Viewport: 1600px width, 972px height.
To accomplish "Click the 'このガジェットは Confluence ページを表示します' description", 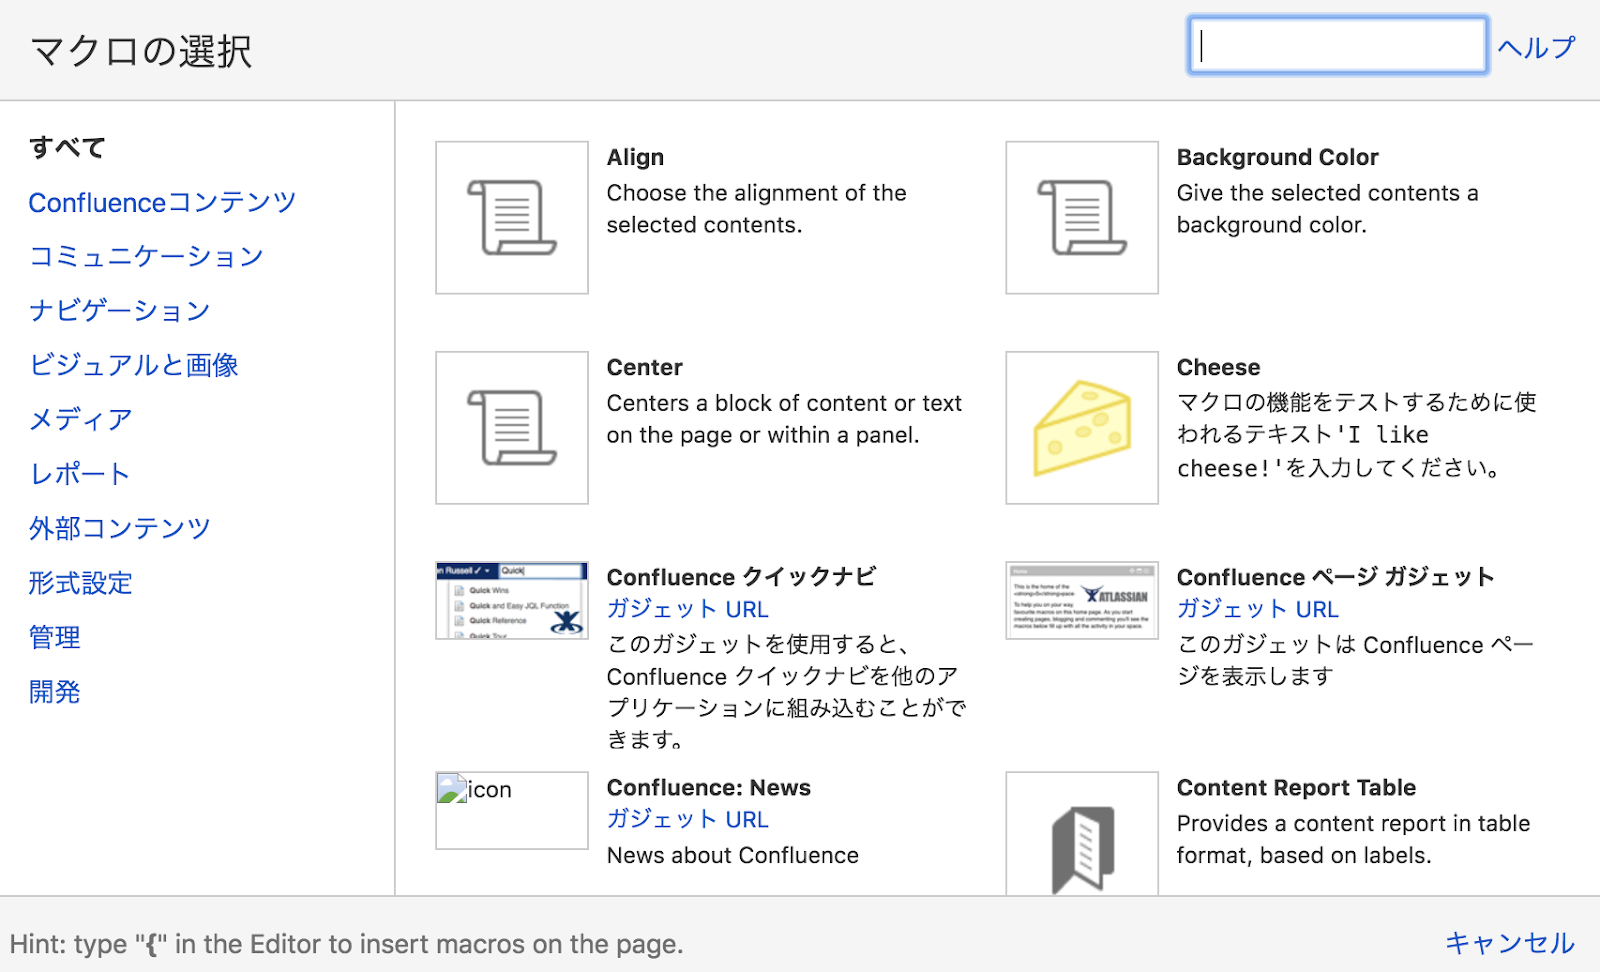I will click(1355, 661).
